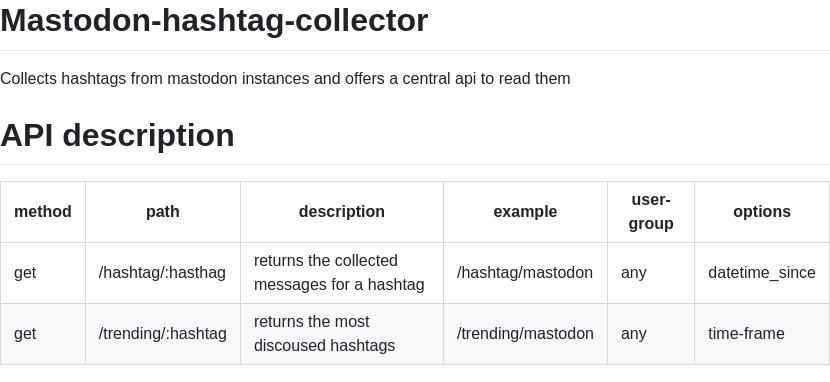
Task: Click the /hashtag/mastodon example cell
Action: pyautogui.click(x=525, y=273)
